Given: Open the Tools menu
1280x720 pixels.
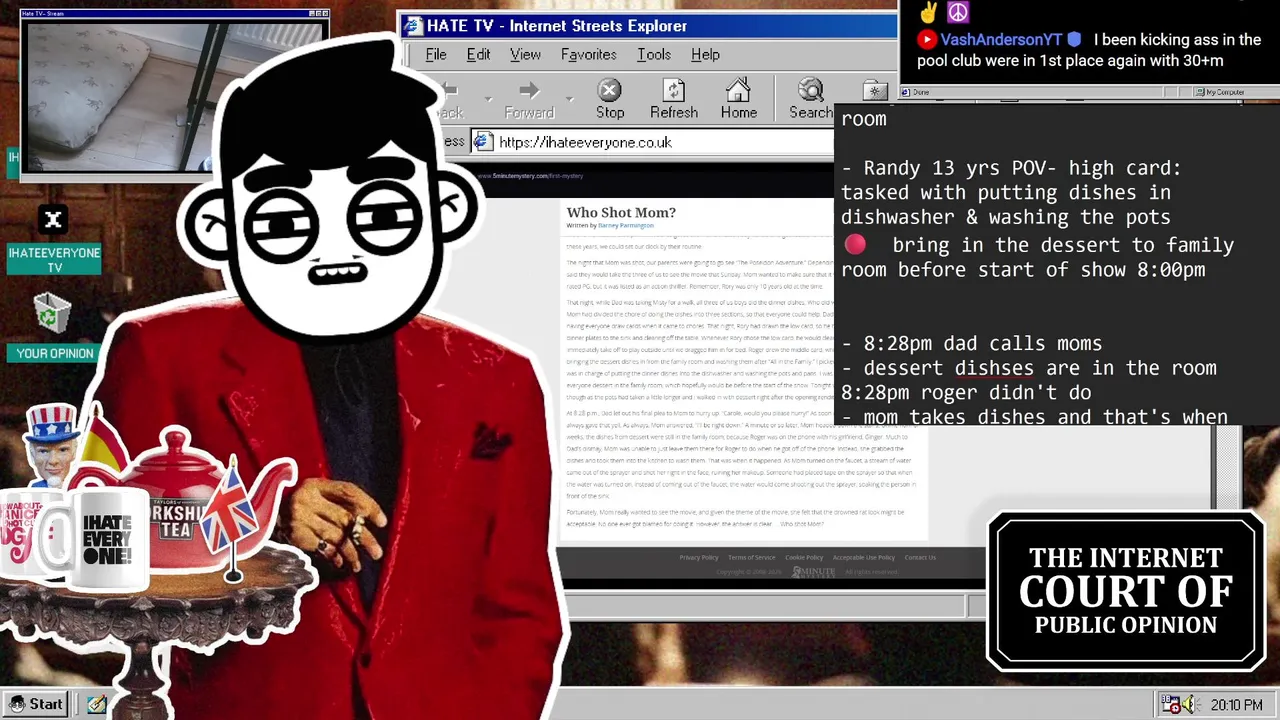Looking at the screenshot, I should tap(654, 54).
